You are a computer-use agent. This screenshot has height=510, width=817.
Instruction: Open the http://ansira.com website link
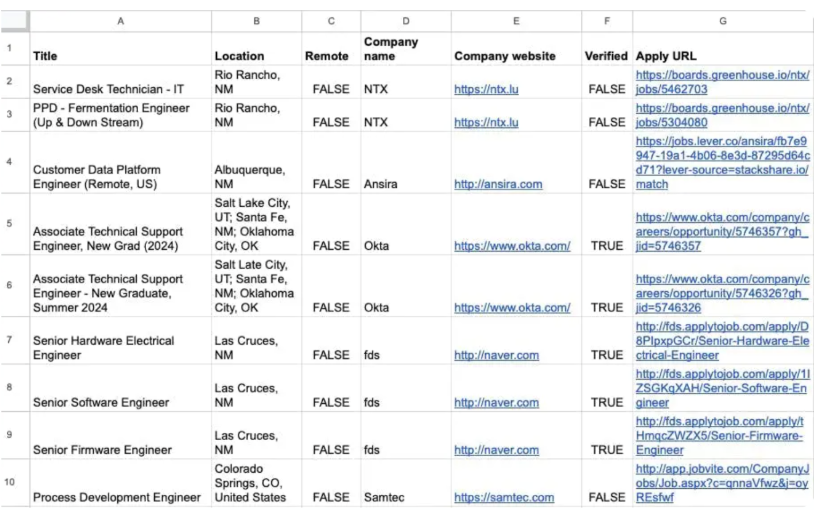click(498, 184)
